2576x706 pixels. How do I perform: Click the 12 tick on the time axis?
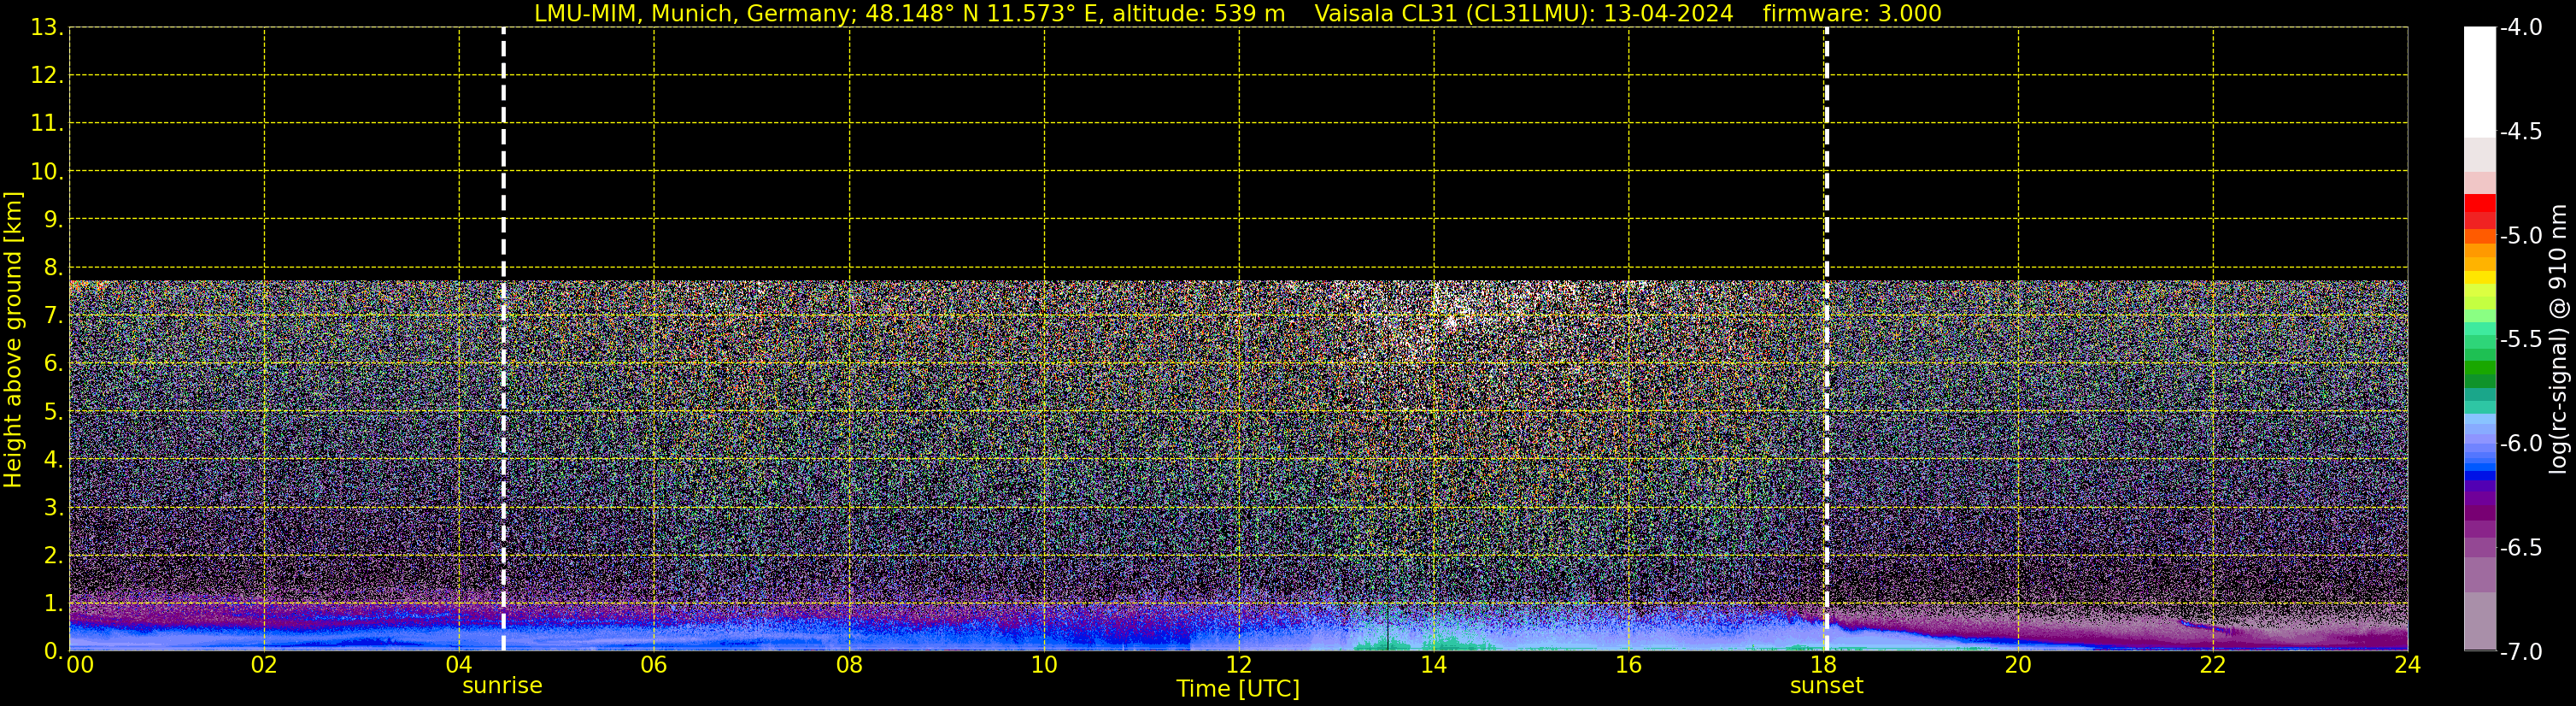coord(1239,665)
